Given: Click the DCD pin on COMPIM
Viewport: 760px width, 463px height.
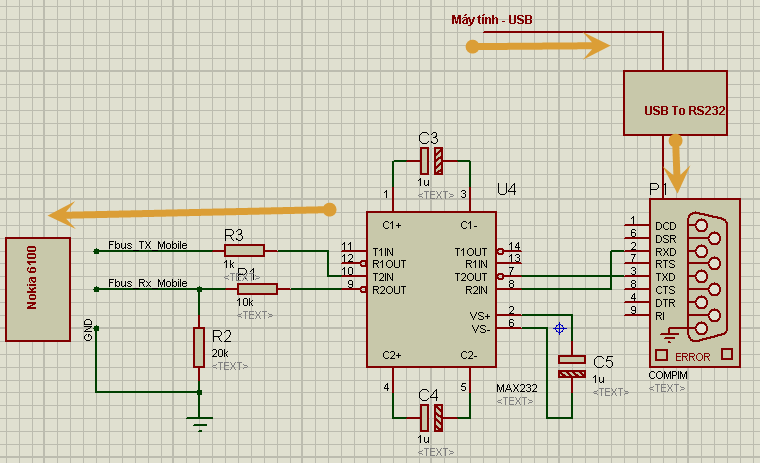Looking at the screenshot, I should (x=665, y=226).
